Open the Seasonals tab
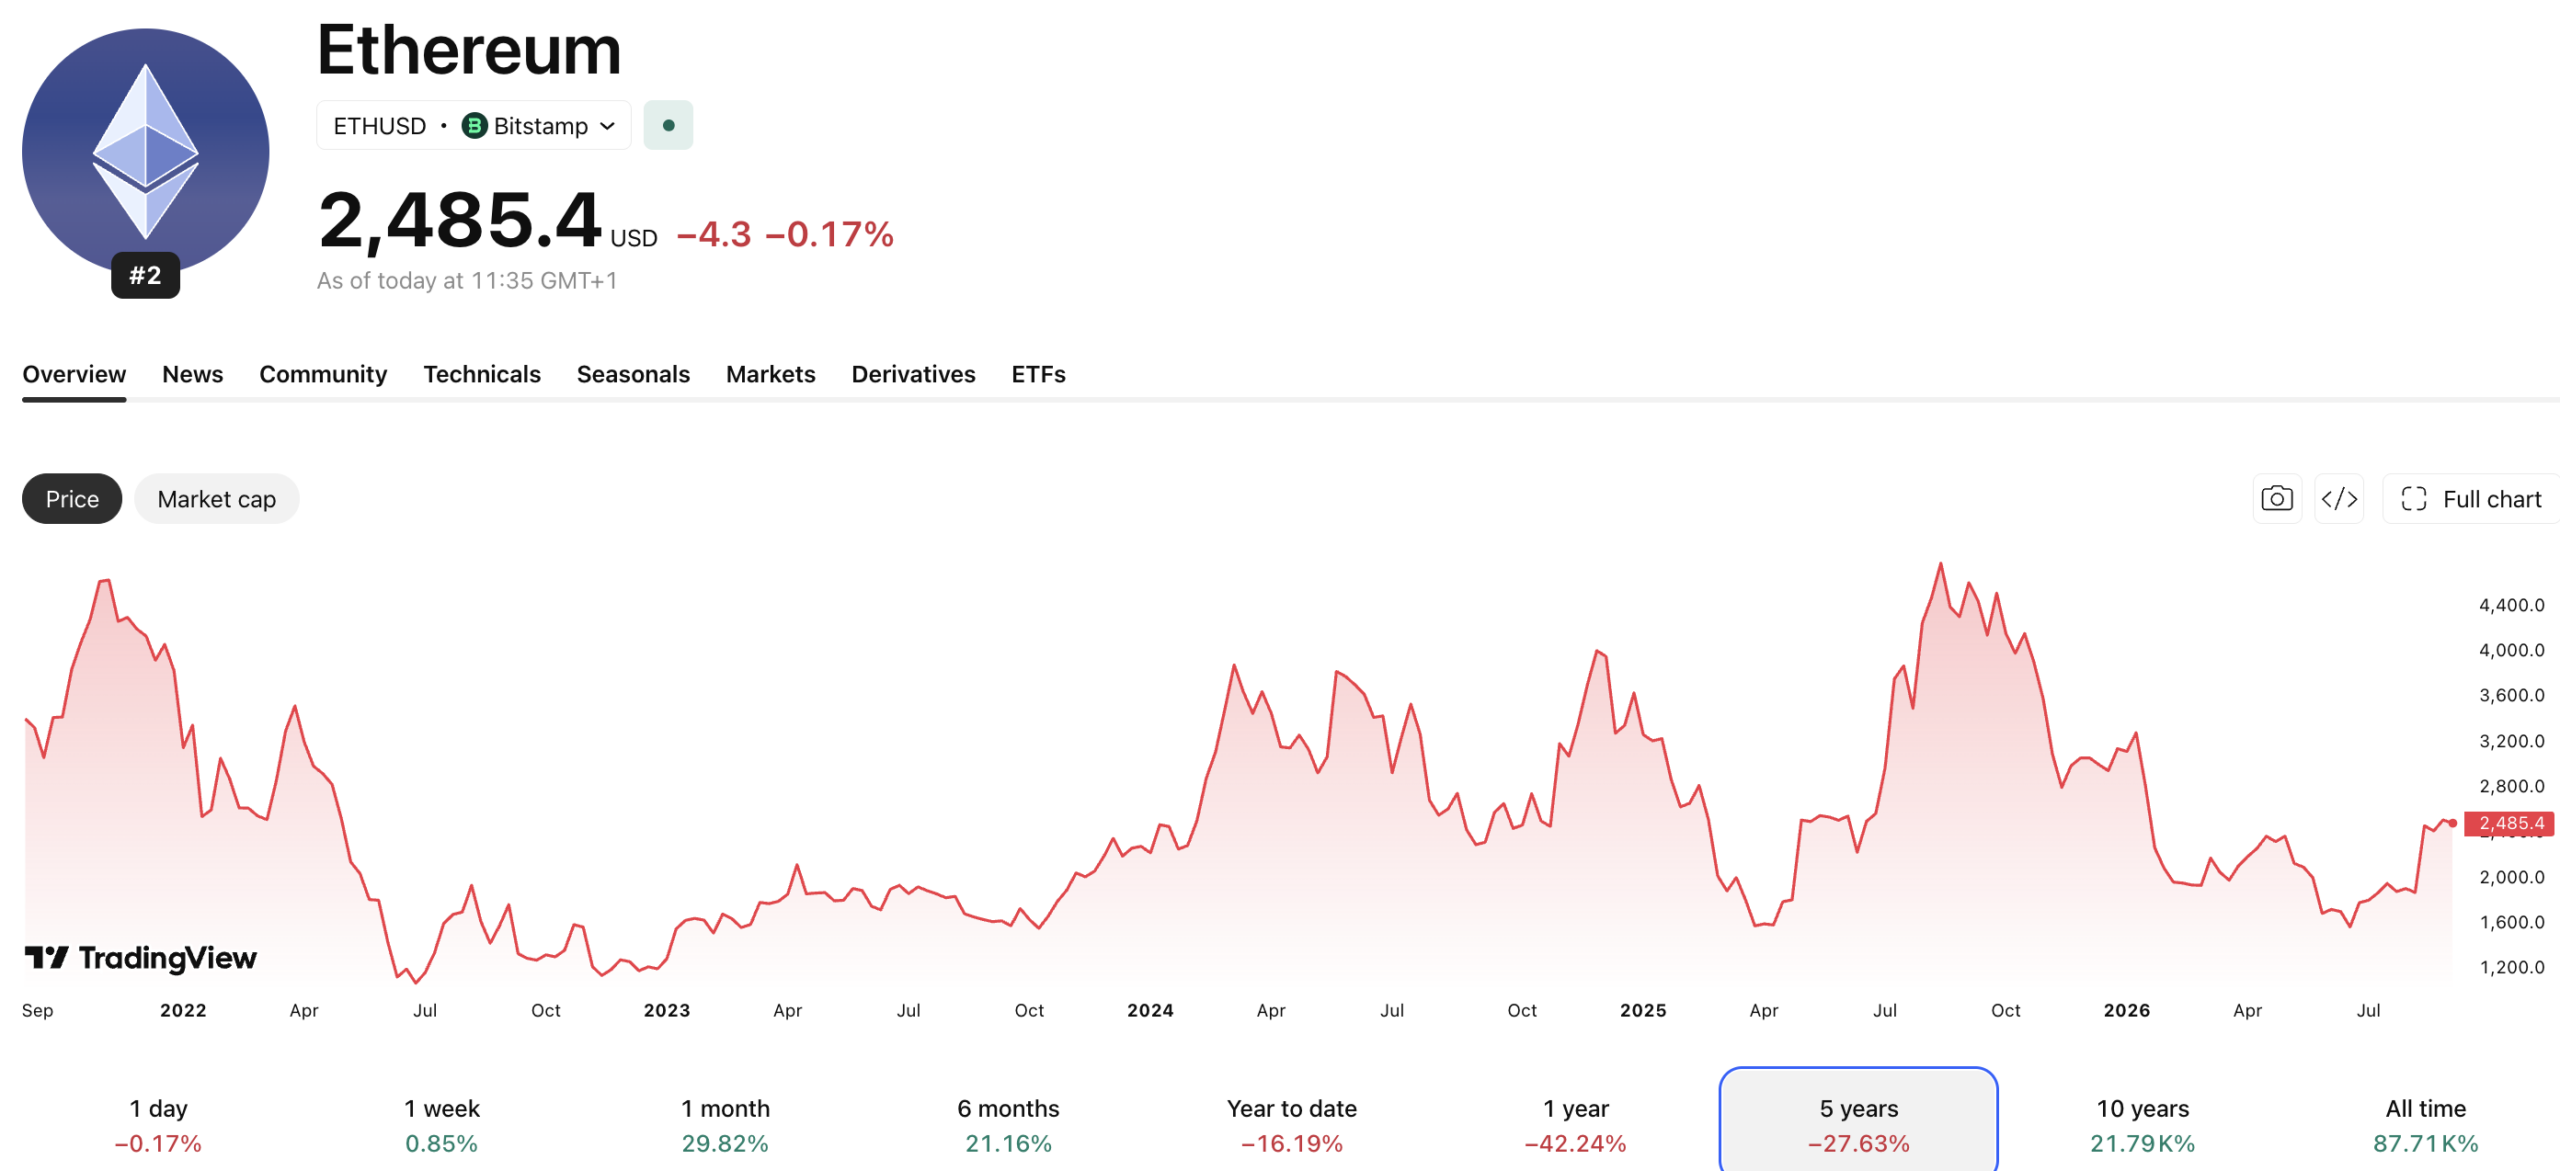The width and height of the screenshot is (2560, 1171). 633,374
